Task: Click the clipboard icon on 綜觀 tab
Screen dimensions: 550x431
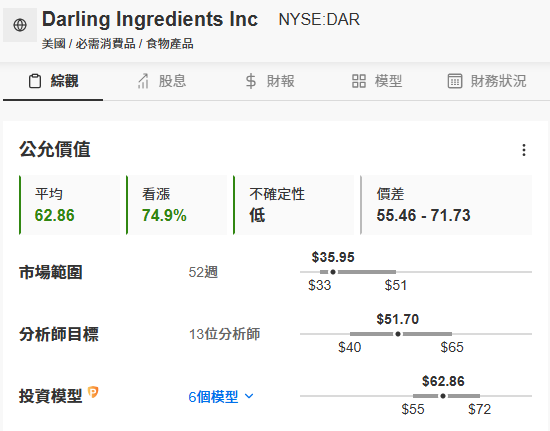Action: click(35, 81)
